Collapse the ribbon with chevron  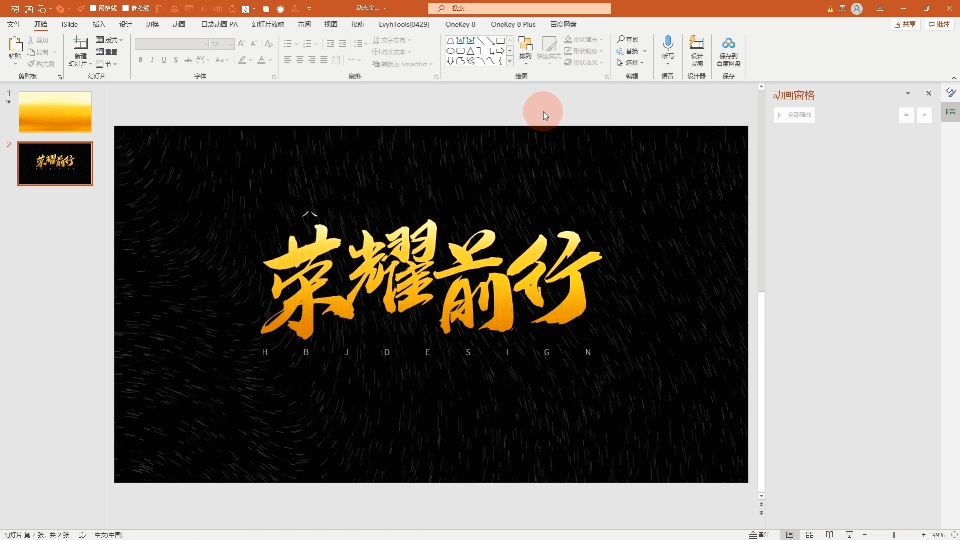[953, 77]
